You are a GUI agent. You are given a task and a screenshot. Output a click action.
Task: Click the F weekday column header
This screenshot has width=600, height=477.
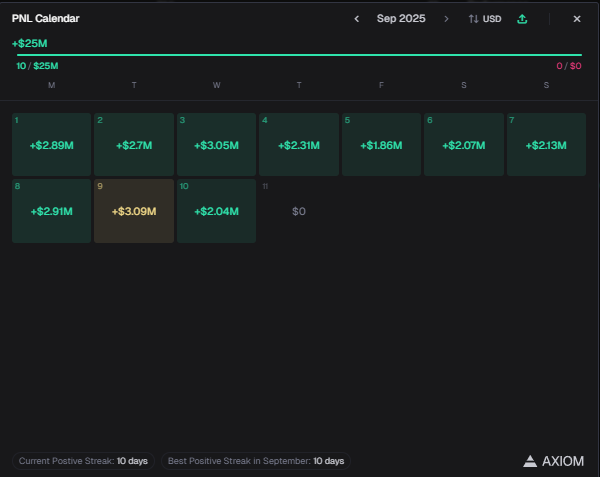point(381,85)
